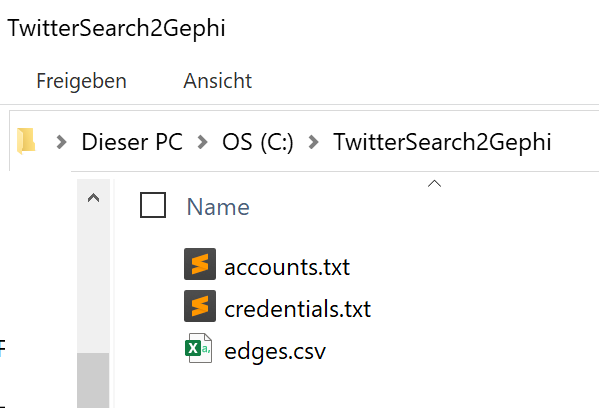Image resolution: width=599 pixels, height=408 pixels.
Task: Click the Sublime Text icon of accounts.txt
Action: click(200, 264)
